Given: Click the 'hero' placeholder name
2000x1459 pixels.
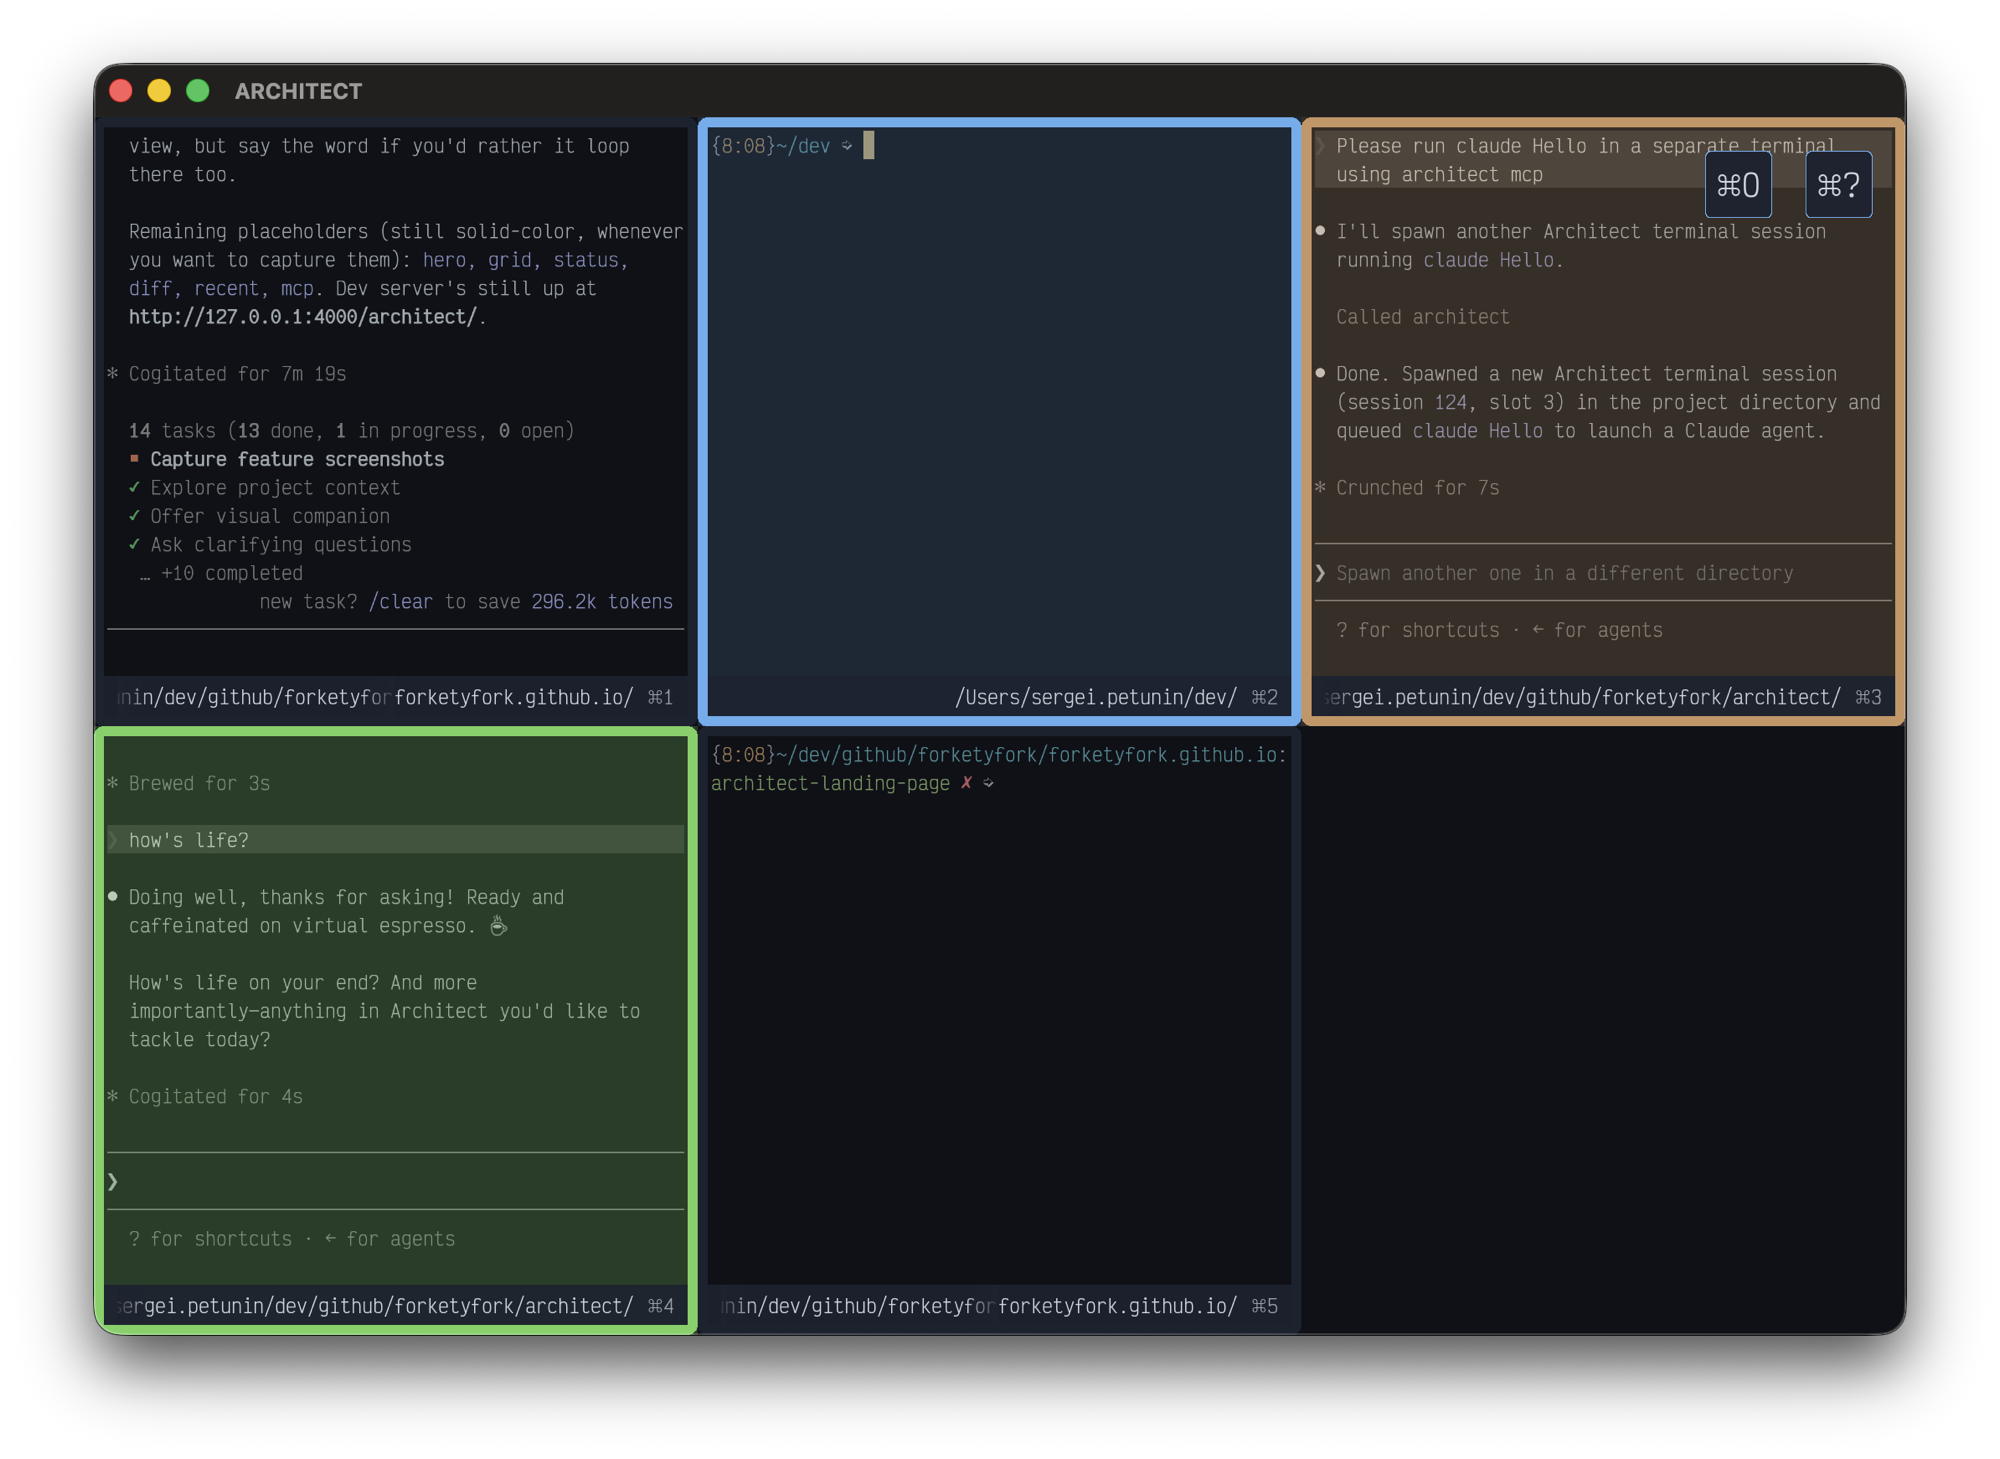Looking at the screenshot, I should point(444,260).
